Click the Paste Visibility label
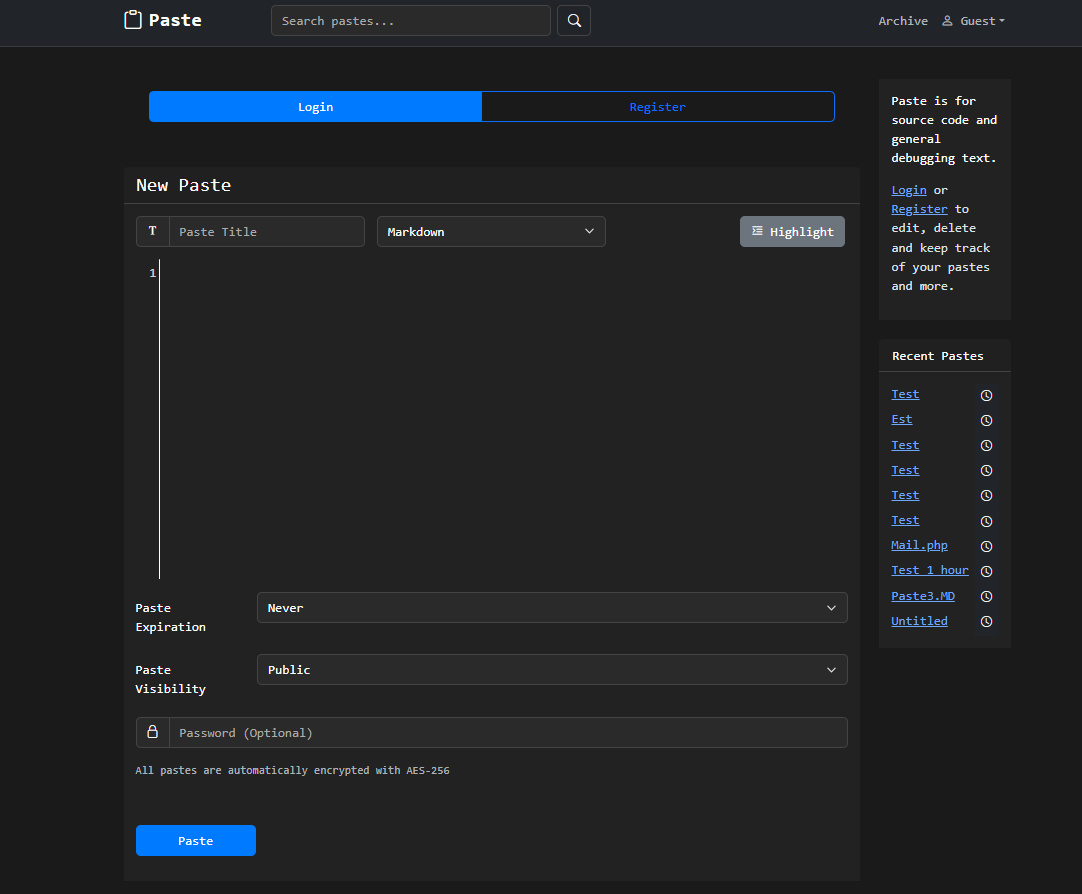The image size is (1082, 894). [170, 679]
